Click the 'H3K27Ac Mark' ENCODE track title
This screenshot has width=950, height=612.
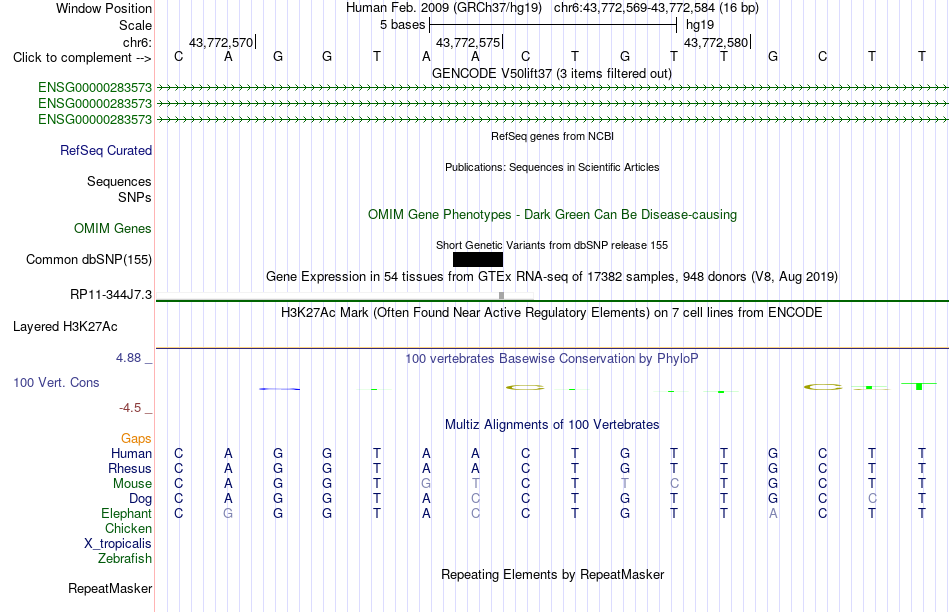[x=552, y=313]
